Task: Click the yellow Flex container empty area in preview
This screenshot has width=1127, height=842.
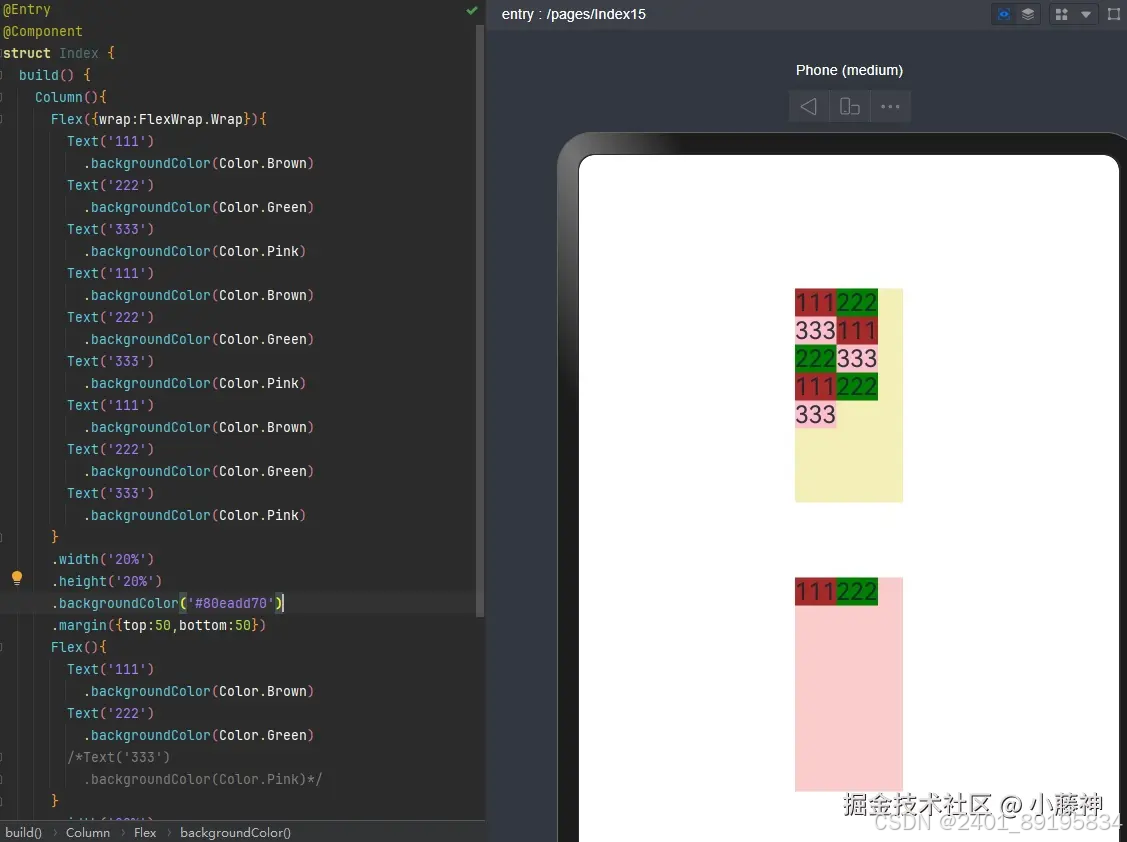Action: tap(849, 465)
